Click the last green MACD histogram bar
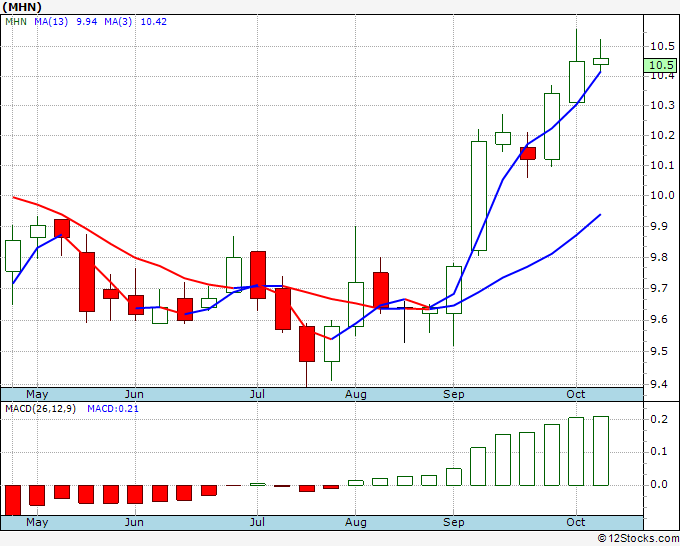The image size is (680, 546). 601,451
